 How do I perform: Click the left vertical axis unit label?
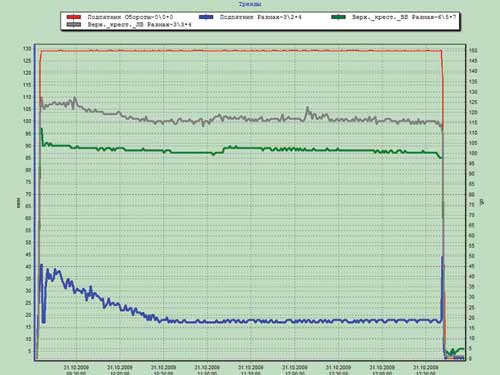(19, 202)
